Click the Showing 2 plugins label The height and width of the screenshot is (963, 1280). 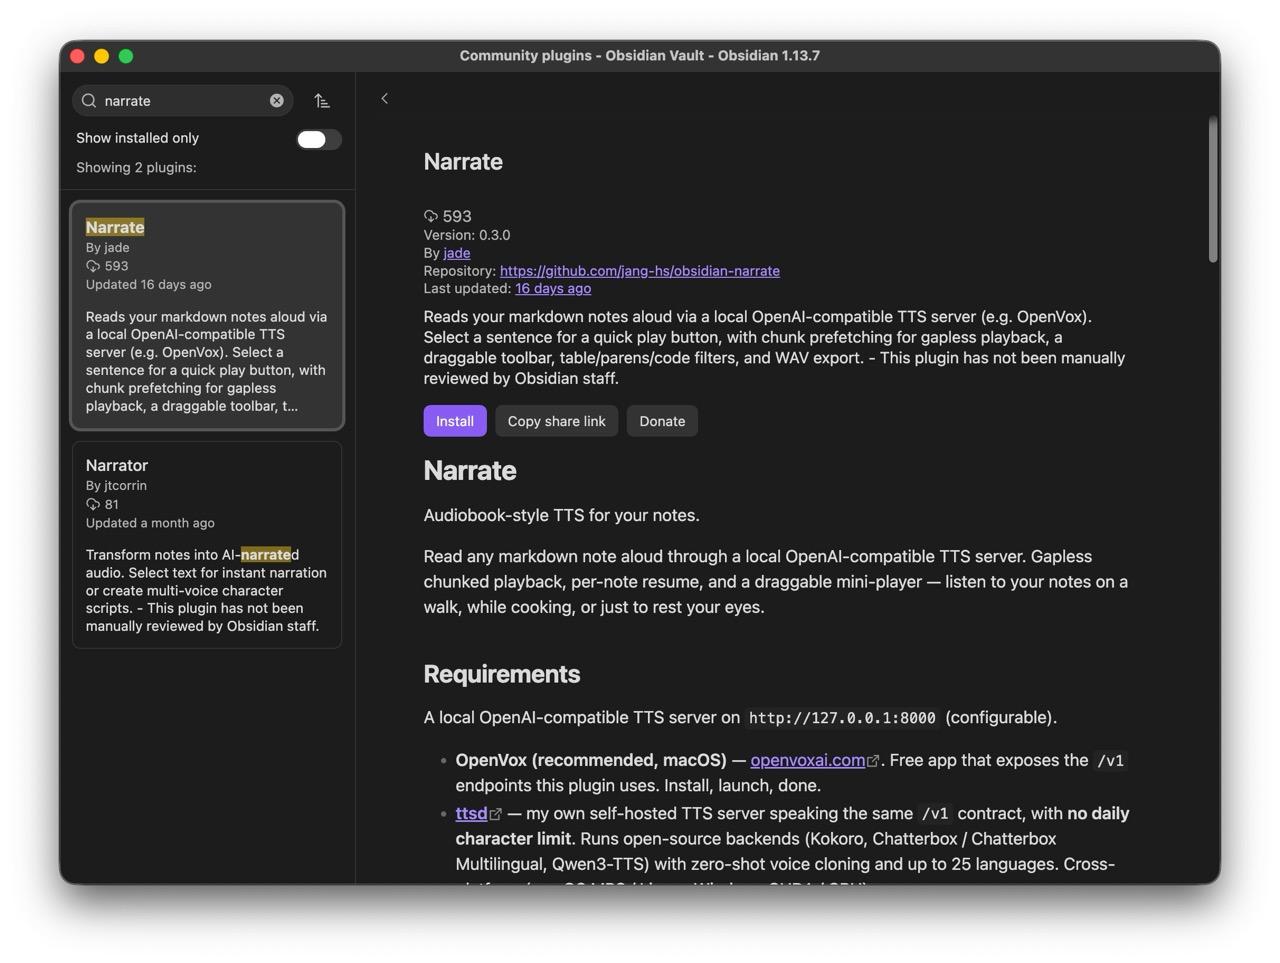tap(136, 167)
